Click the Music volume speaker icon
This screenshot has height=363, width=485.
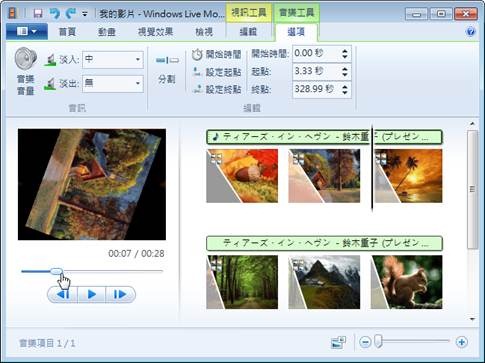(x=25, y=59)
